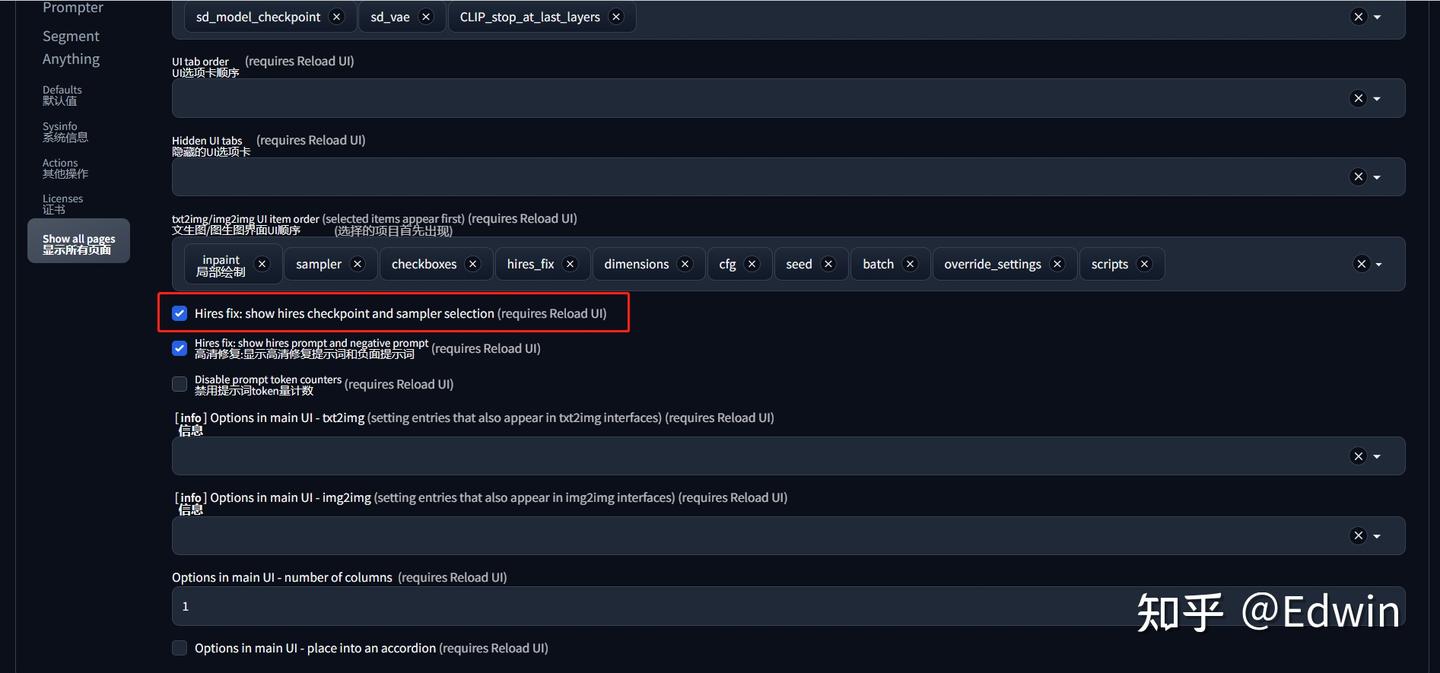1440x673 pixels.
Task: Remove the sampler item from UI order
Action: click(x=358, y=264)
